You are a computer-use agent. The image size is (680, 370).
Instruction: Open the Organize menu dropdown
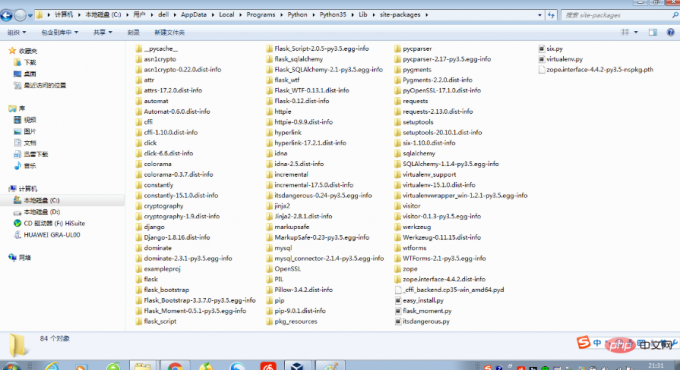click(x=17, y=33)
